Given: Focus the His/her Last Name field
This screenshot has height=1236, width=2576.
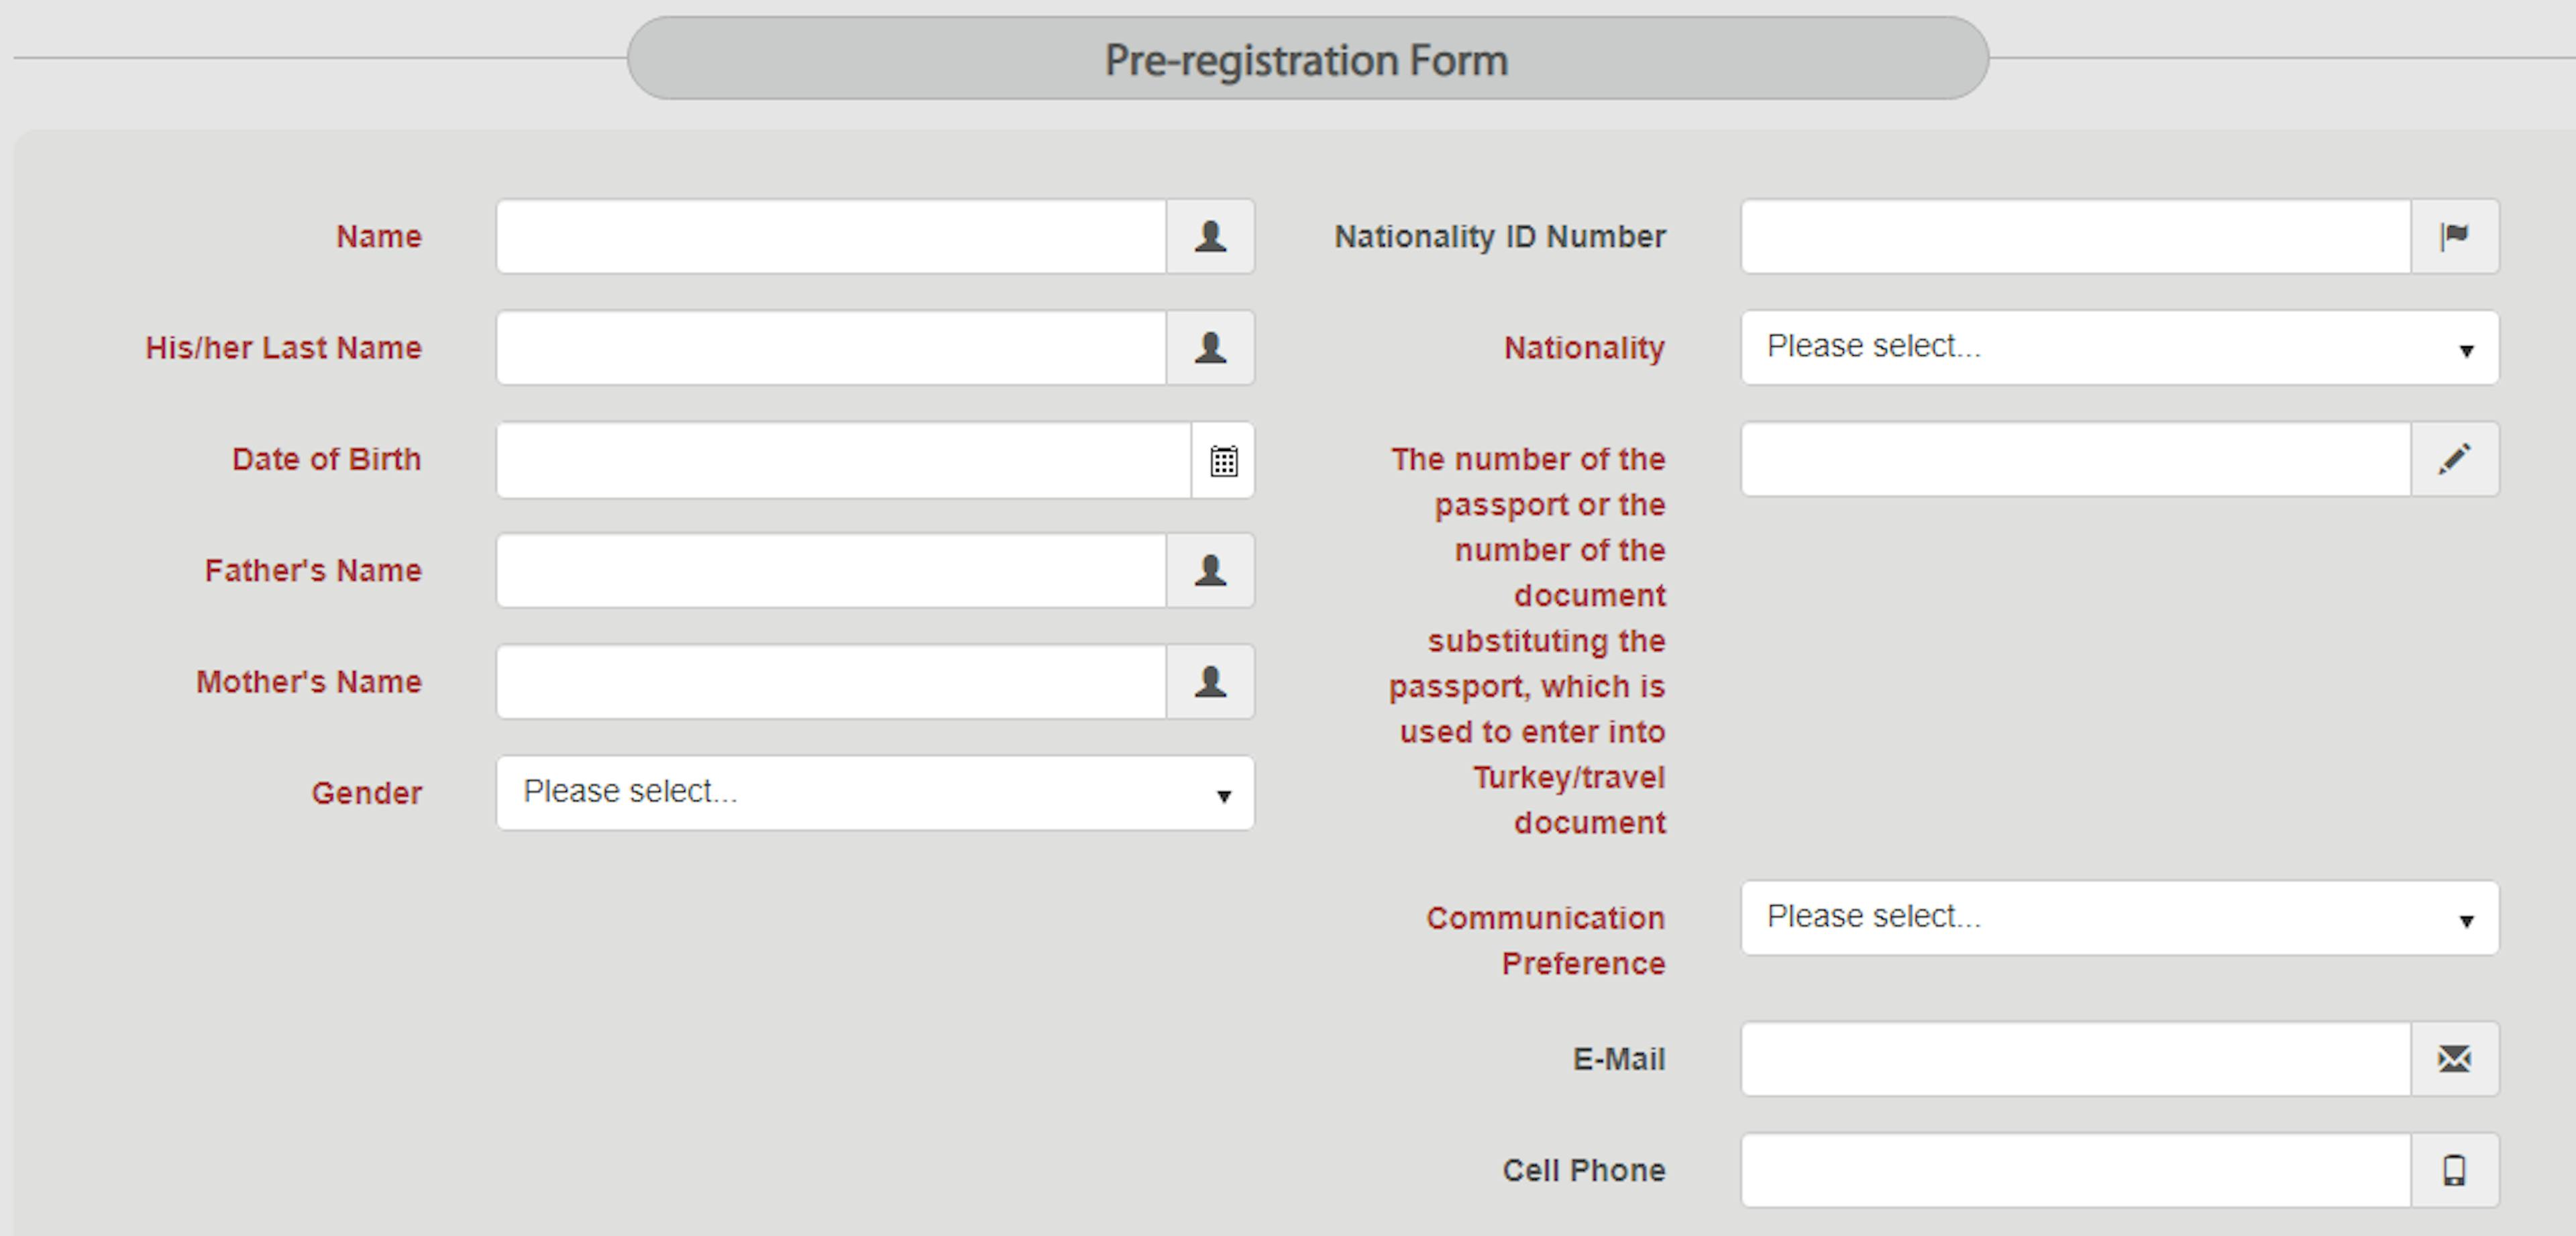Looking at the screenshot, I should click(x=831, y=348).
